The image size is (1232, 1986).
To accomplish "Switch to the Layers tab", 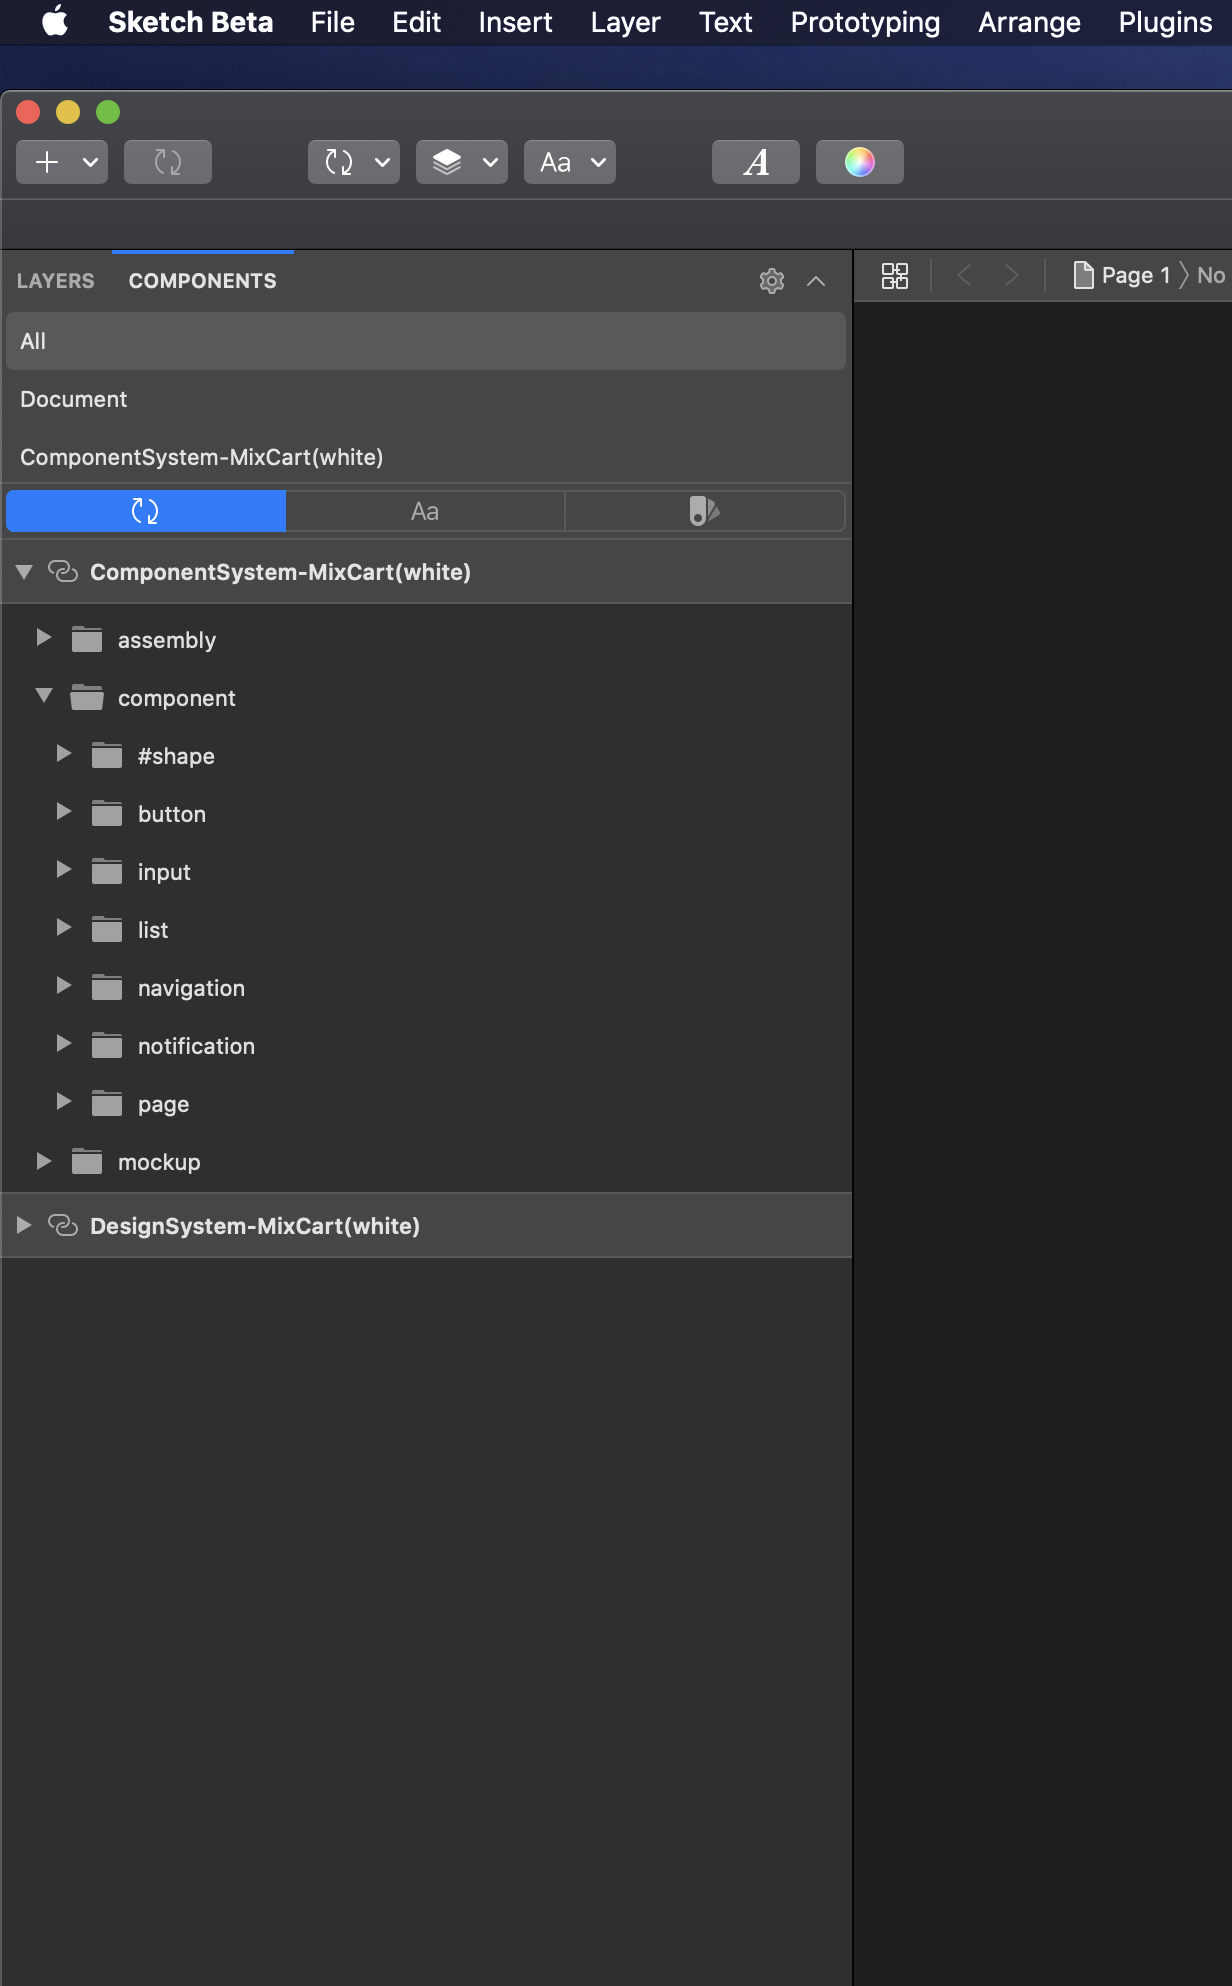I will point(56,281).
